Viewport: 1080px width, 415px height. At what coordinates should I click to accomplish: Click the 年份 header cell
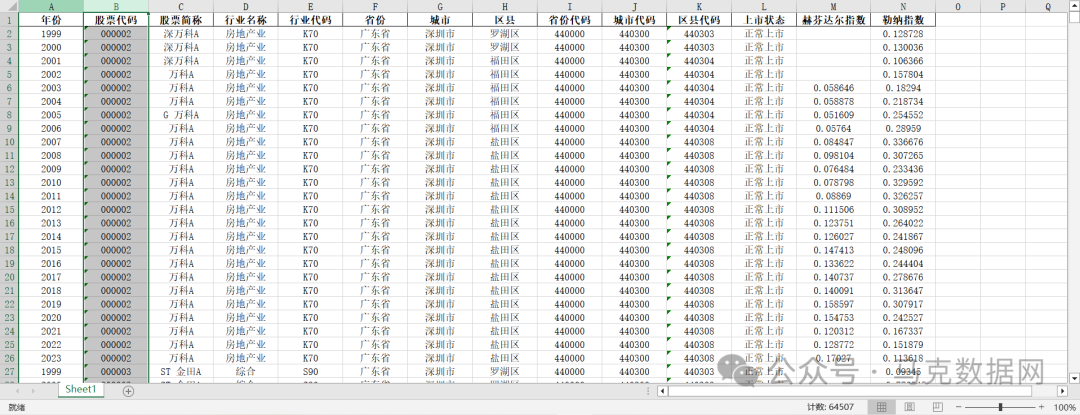tap(51, 19)
